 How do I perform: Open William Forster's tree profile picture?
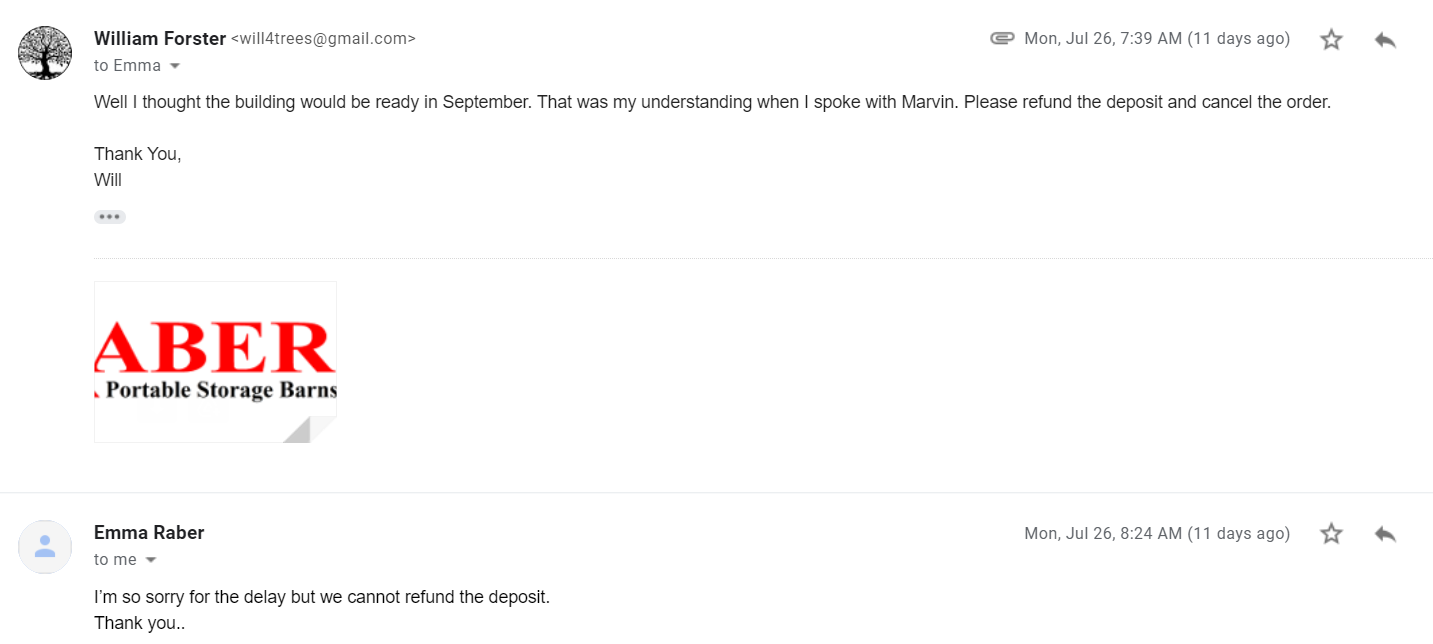(45, 53)
